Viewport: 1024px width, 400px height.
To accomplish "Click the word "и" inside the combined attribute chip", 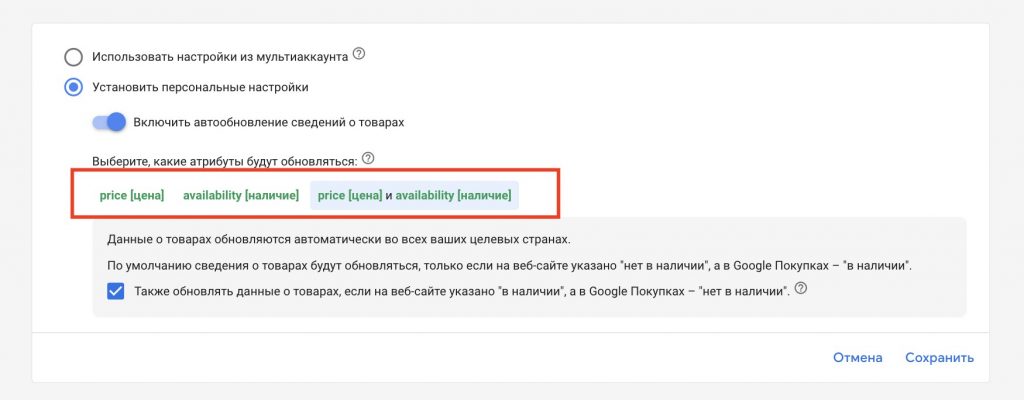I will point(389,195).
